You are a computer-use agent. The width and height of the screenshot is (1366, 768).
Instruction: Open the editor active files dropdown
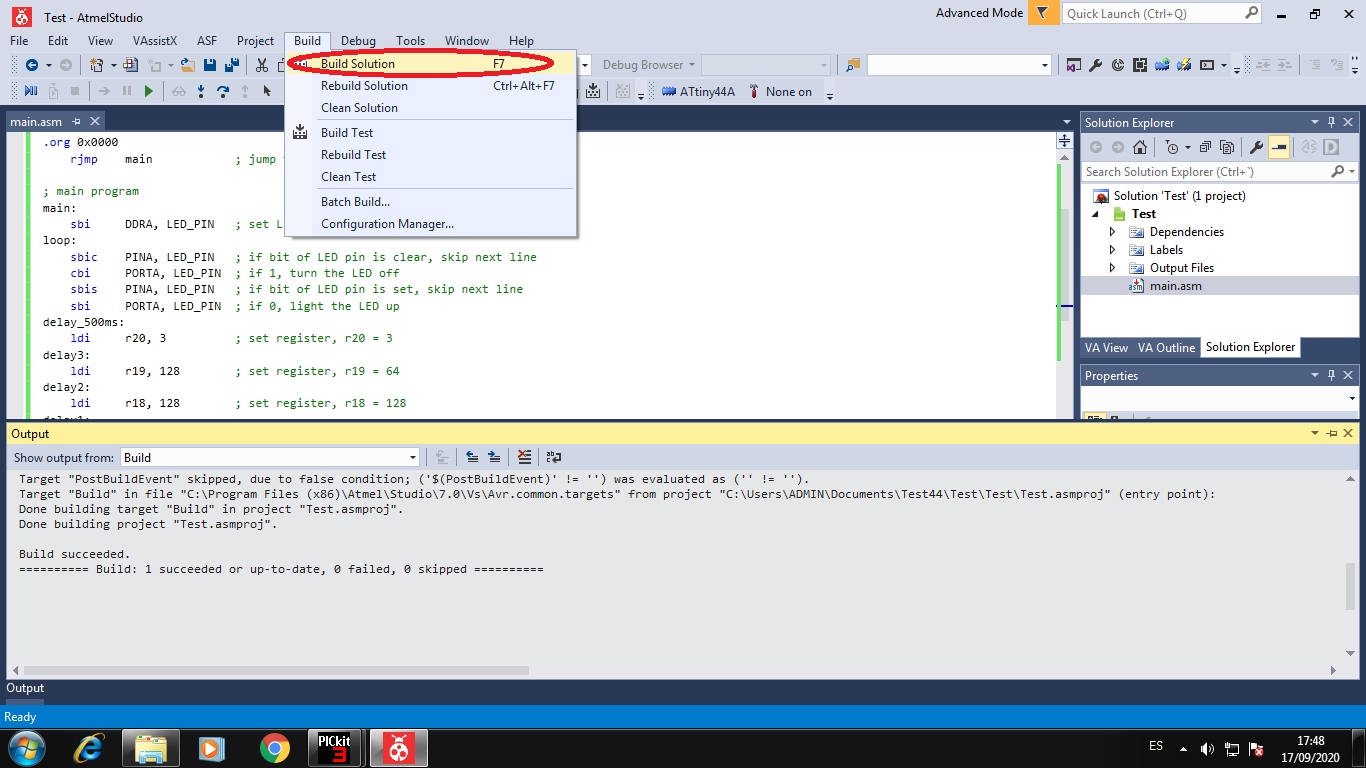[x=1066, y=122]
